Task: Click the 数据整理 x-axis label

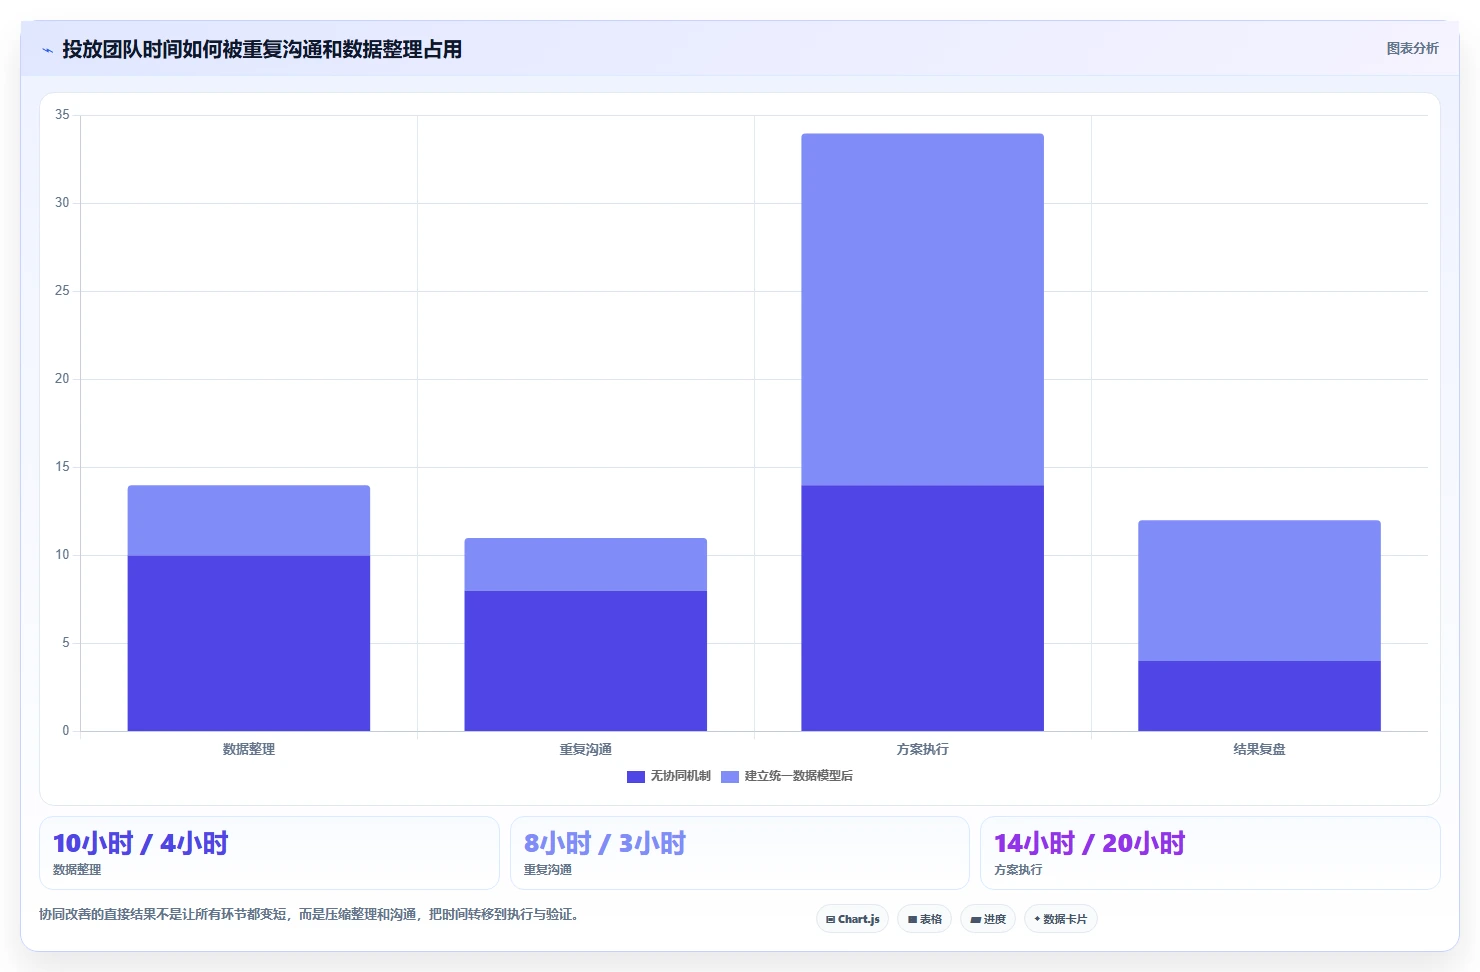Action: [249, 749]
